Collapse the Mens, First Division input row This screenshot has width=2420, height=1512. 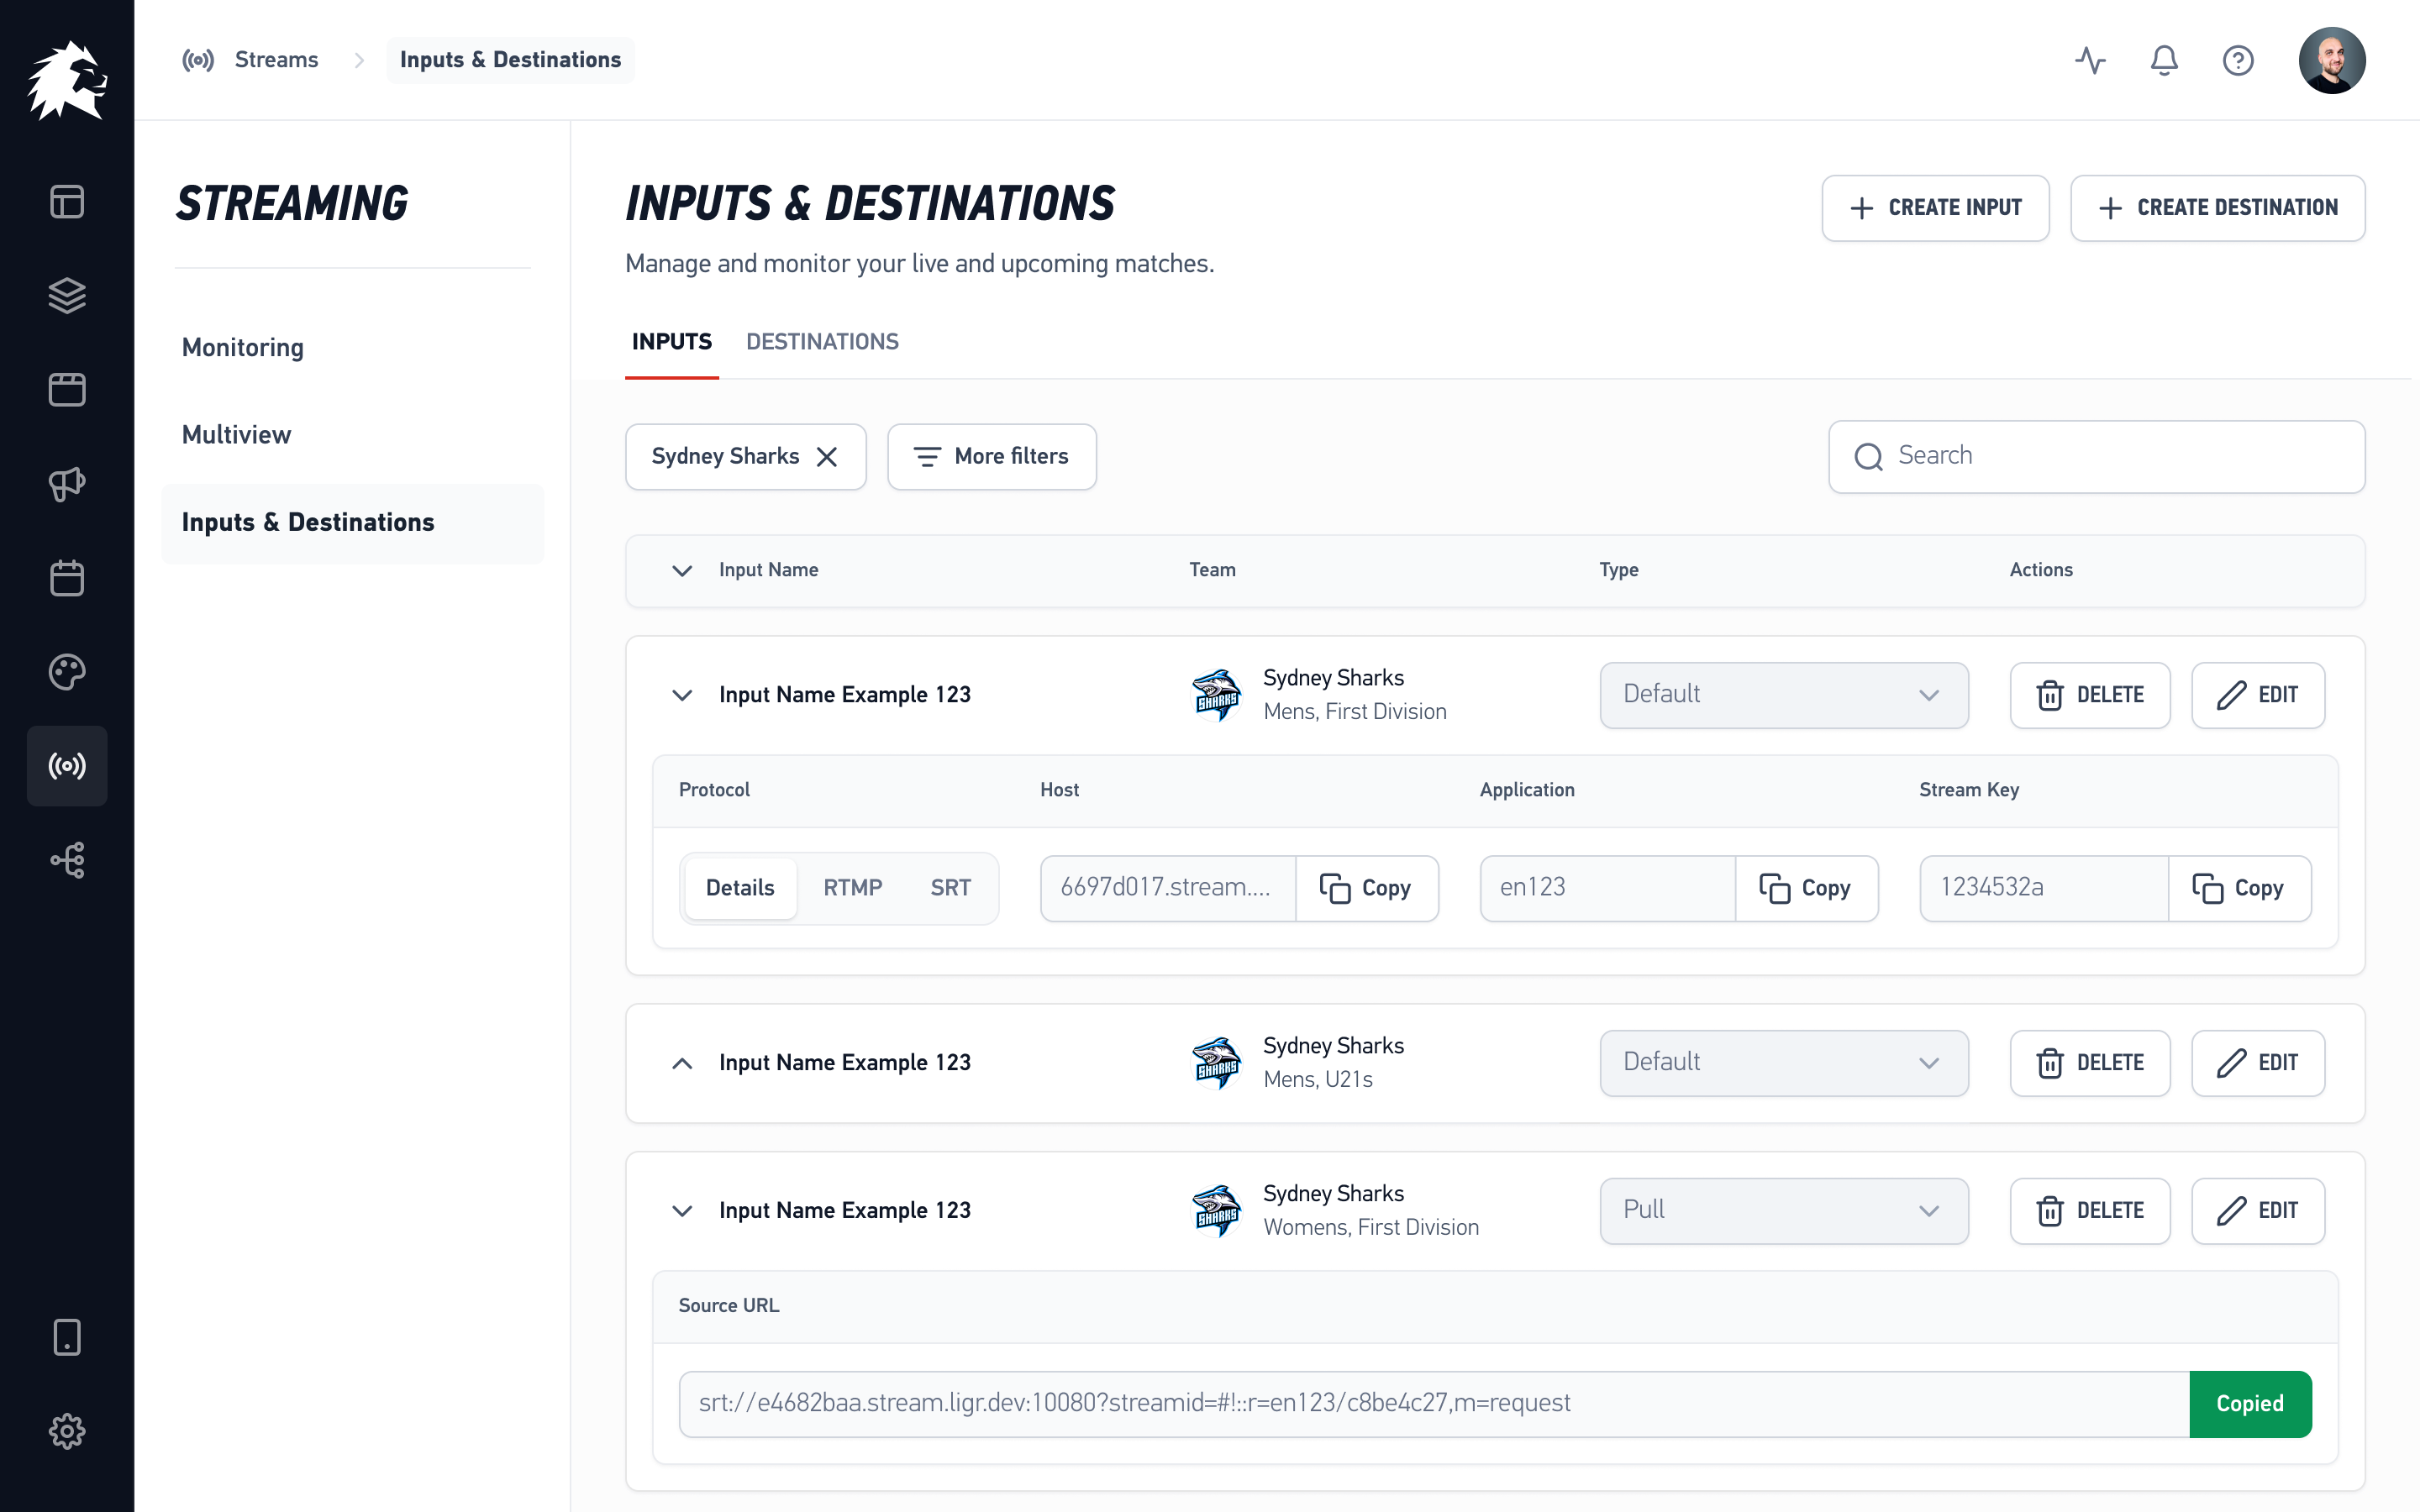pyautogui.click(x=682, y=695)
